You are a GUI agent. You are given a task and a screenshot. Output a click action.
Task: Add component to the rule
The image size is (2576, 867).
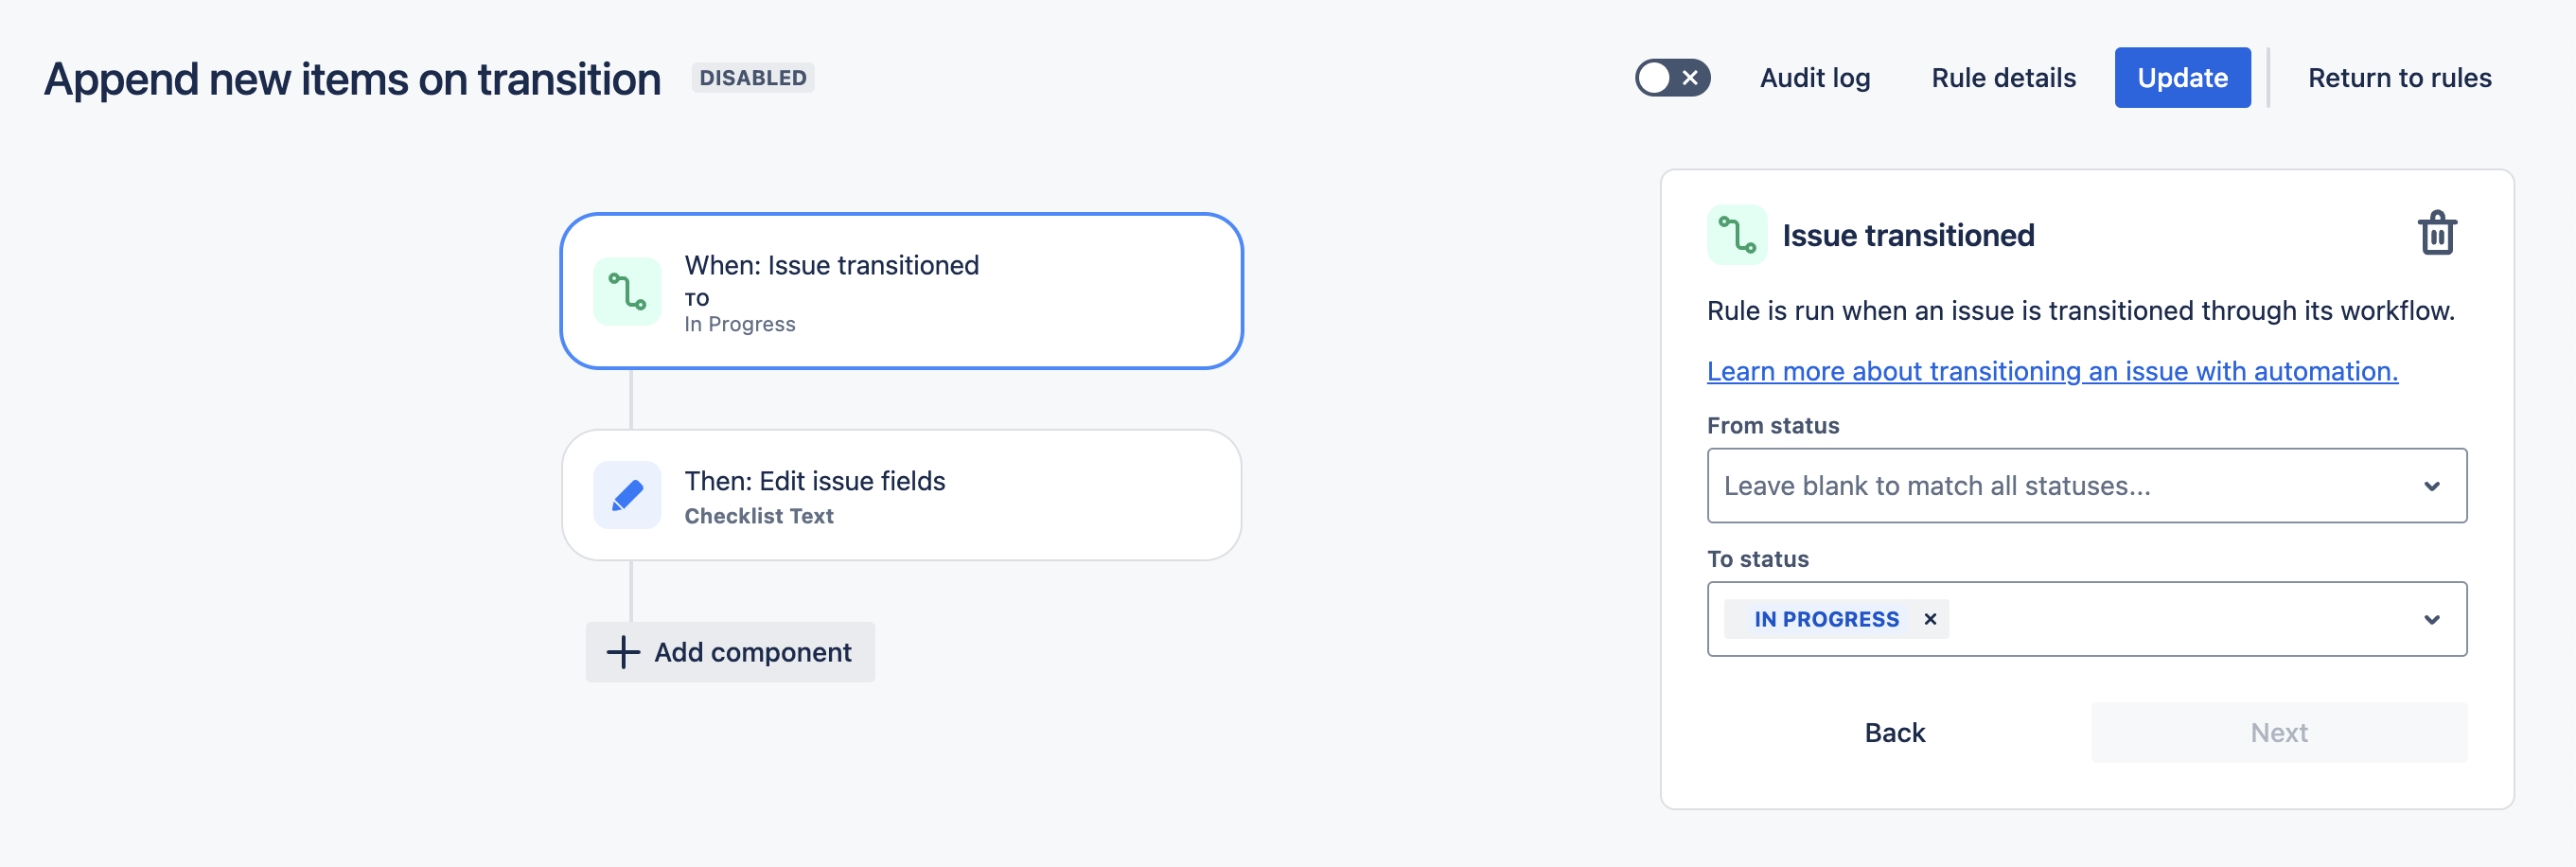(x=751, y=652)
